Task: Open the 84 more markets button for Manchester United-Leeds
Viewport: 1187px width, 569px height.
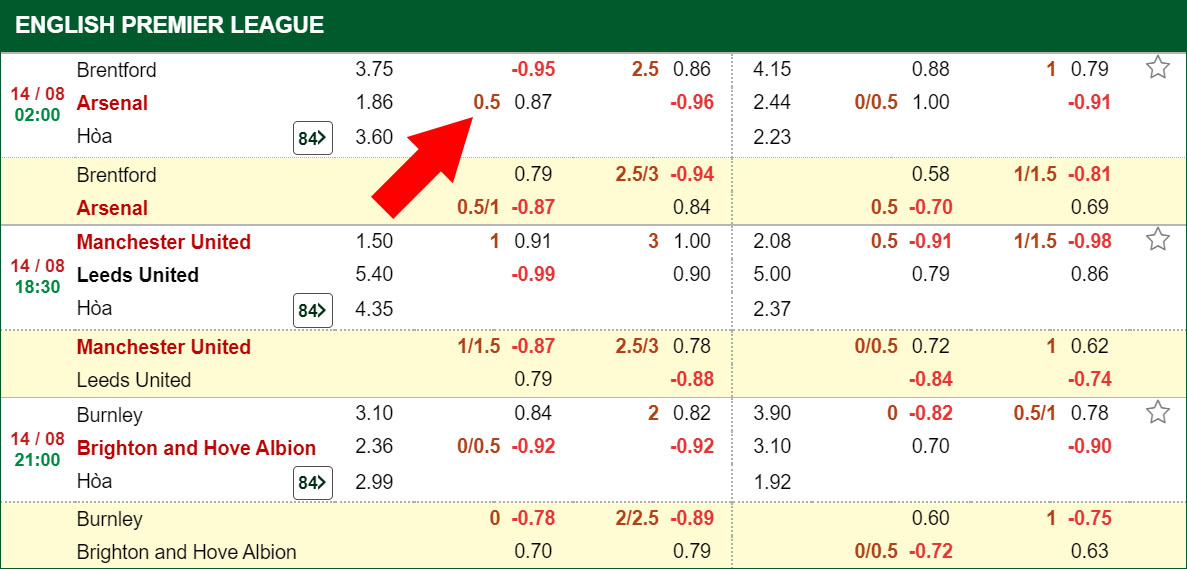Action: [313, 309]
